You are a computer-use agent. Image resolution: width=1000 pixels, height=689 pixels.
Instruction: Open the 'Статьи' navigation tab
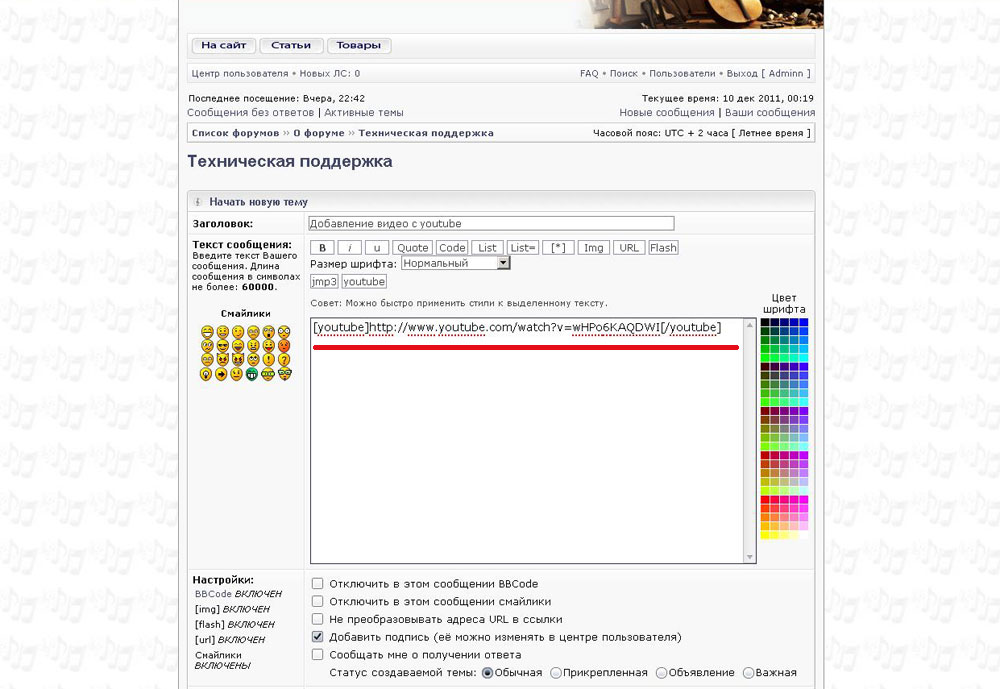pos(290,46)
